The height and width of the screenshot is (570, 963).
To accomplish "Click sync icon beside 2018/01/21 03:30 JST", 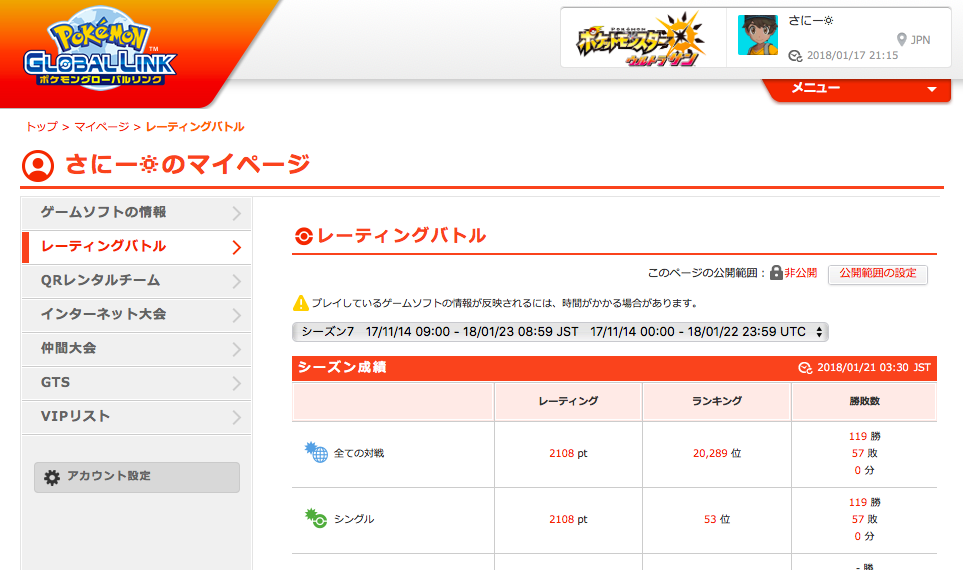I will coord(805,368).
